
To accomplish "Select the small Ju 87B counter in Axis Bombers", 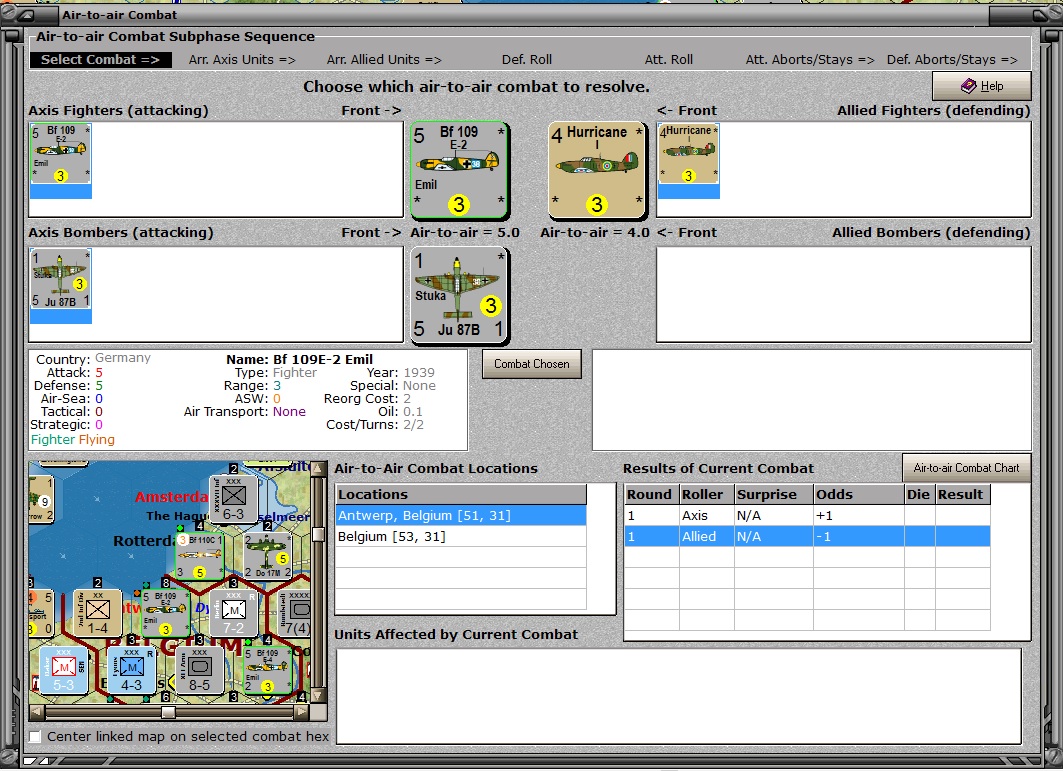I will [x=60, y=279].
